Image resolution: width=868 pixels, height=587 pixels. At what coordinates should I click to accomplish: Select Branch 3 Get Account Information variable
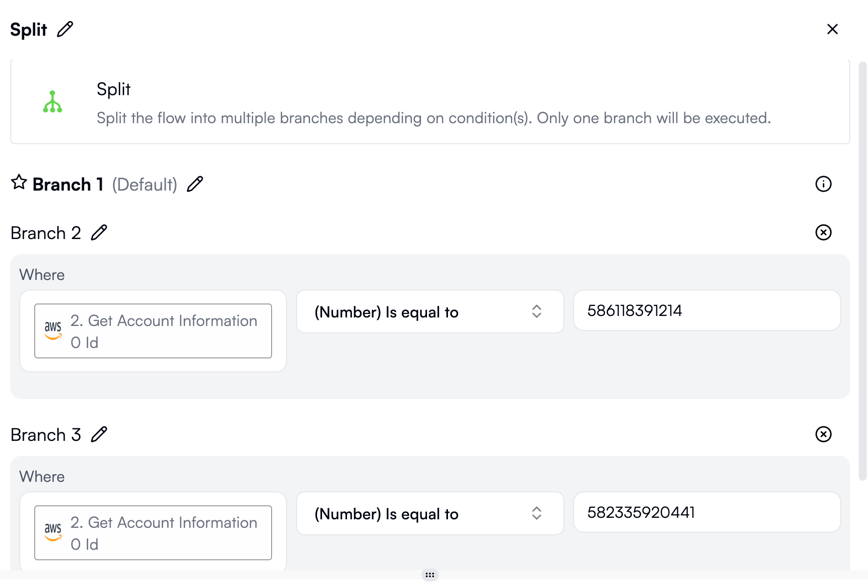coord(153,533)
